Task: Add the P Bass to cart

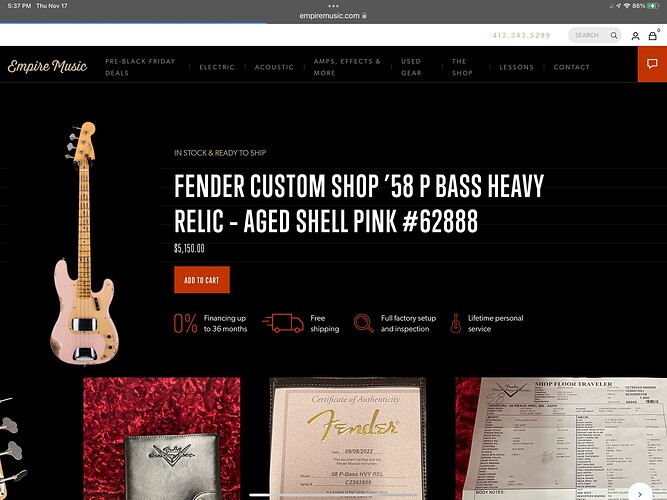Action: (x=202, y=280)
